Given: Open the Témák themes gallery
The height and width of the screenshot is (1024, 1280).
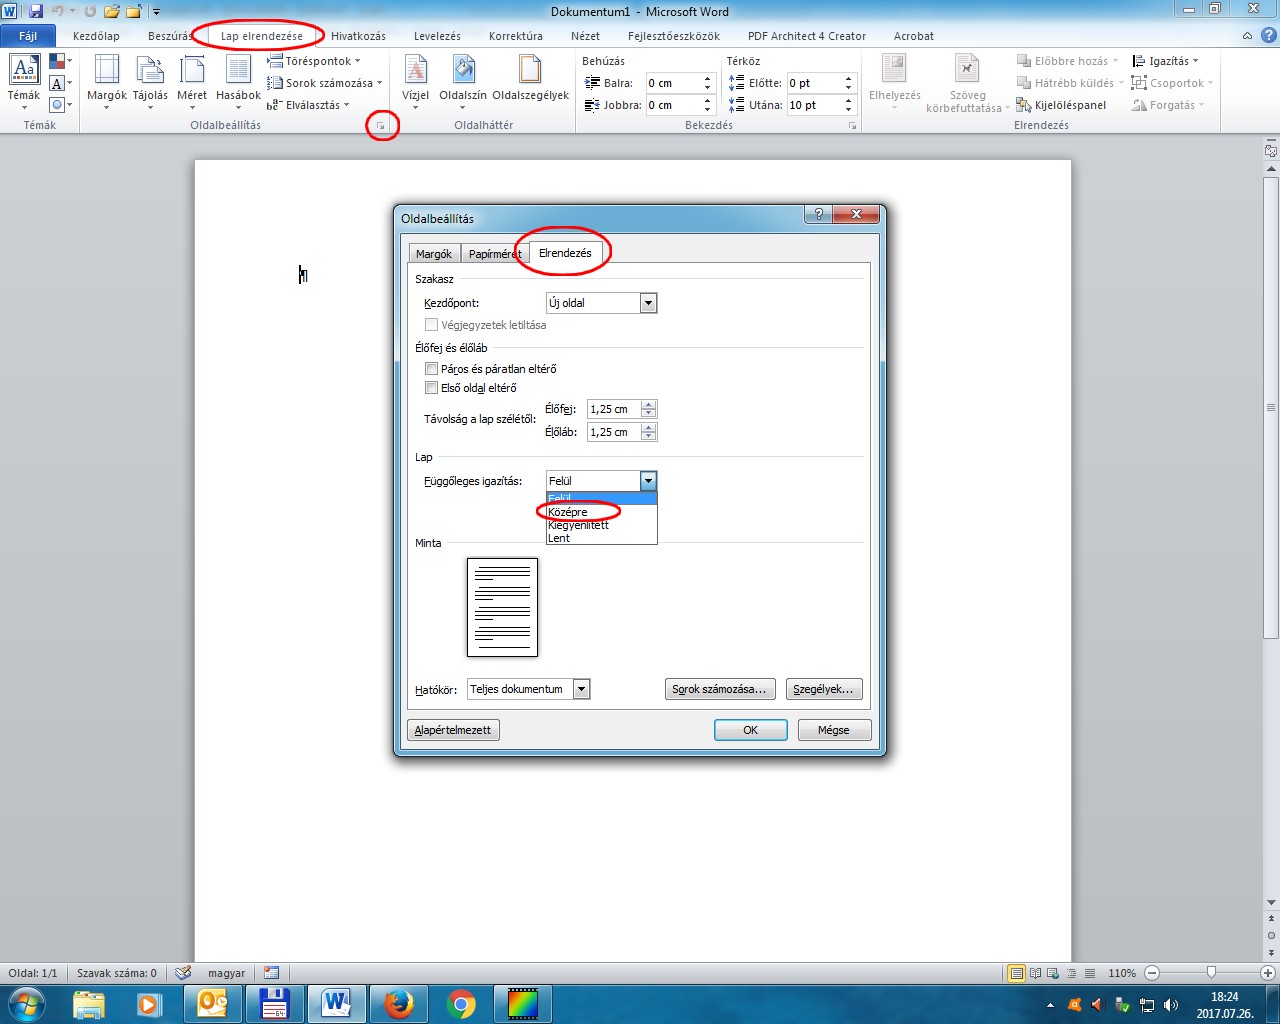Looking at the screenshot, I should [24, 81].
